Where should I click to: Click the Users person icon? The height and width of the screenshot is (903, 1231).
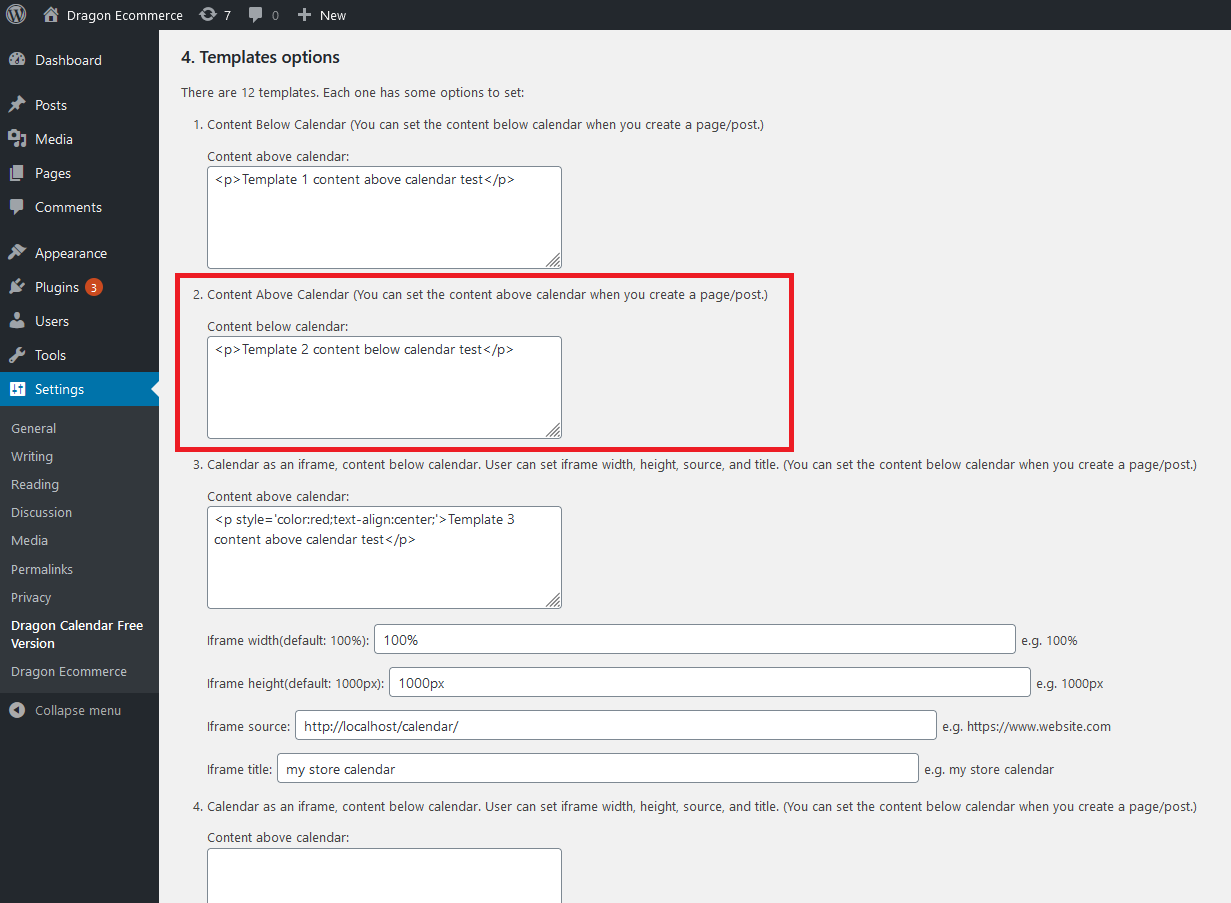(17, 321)
